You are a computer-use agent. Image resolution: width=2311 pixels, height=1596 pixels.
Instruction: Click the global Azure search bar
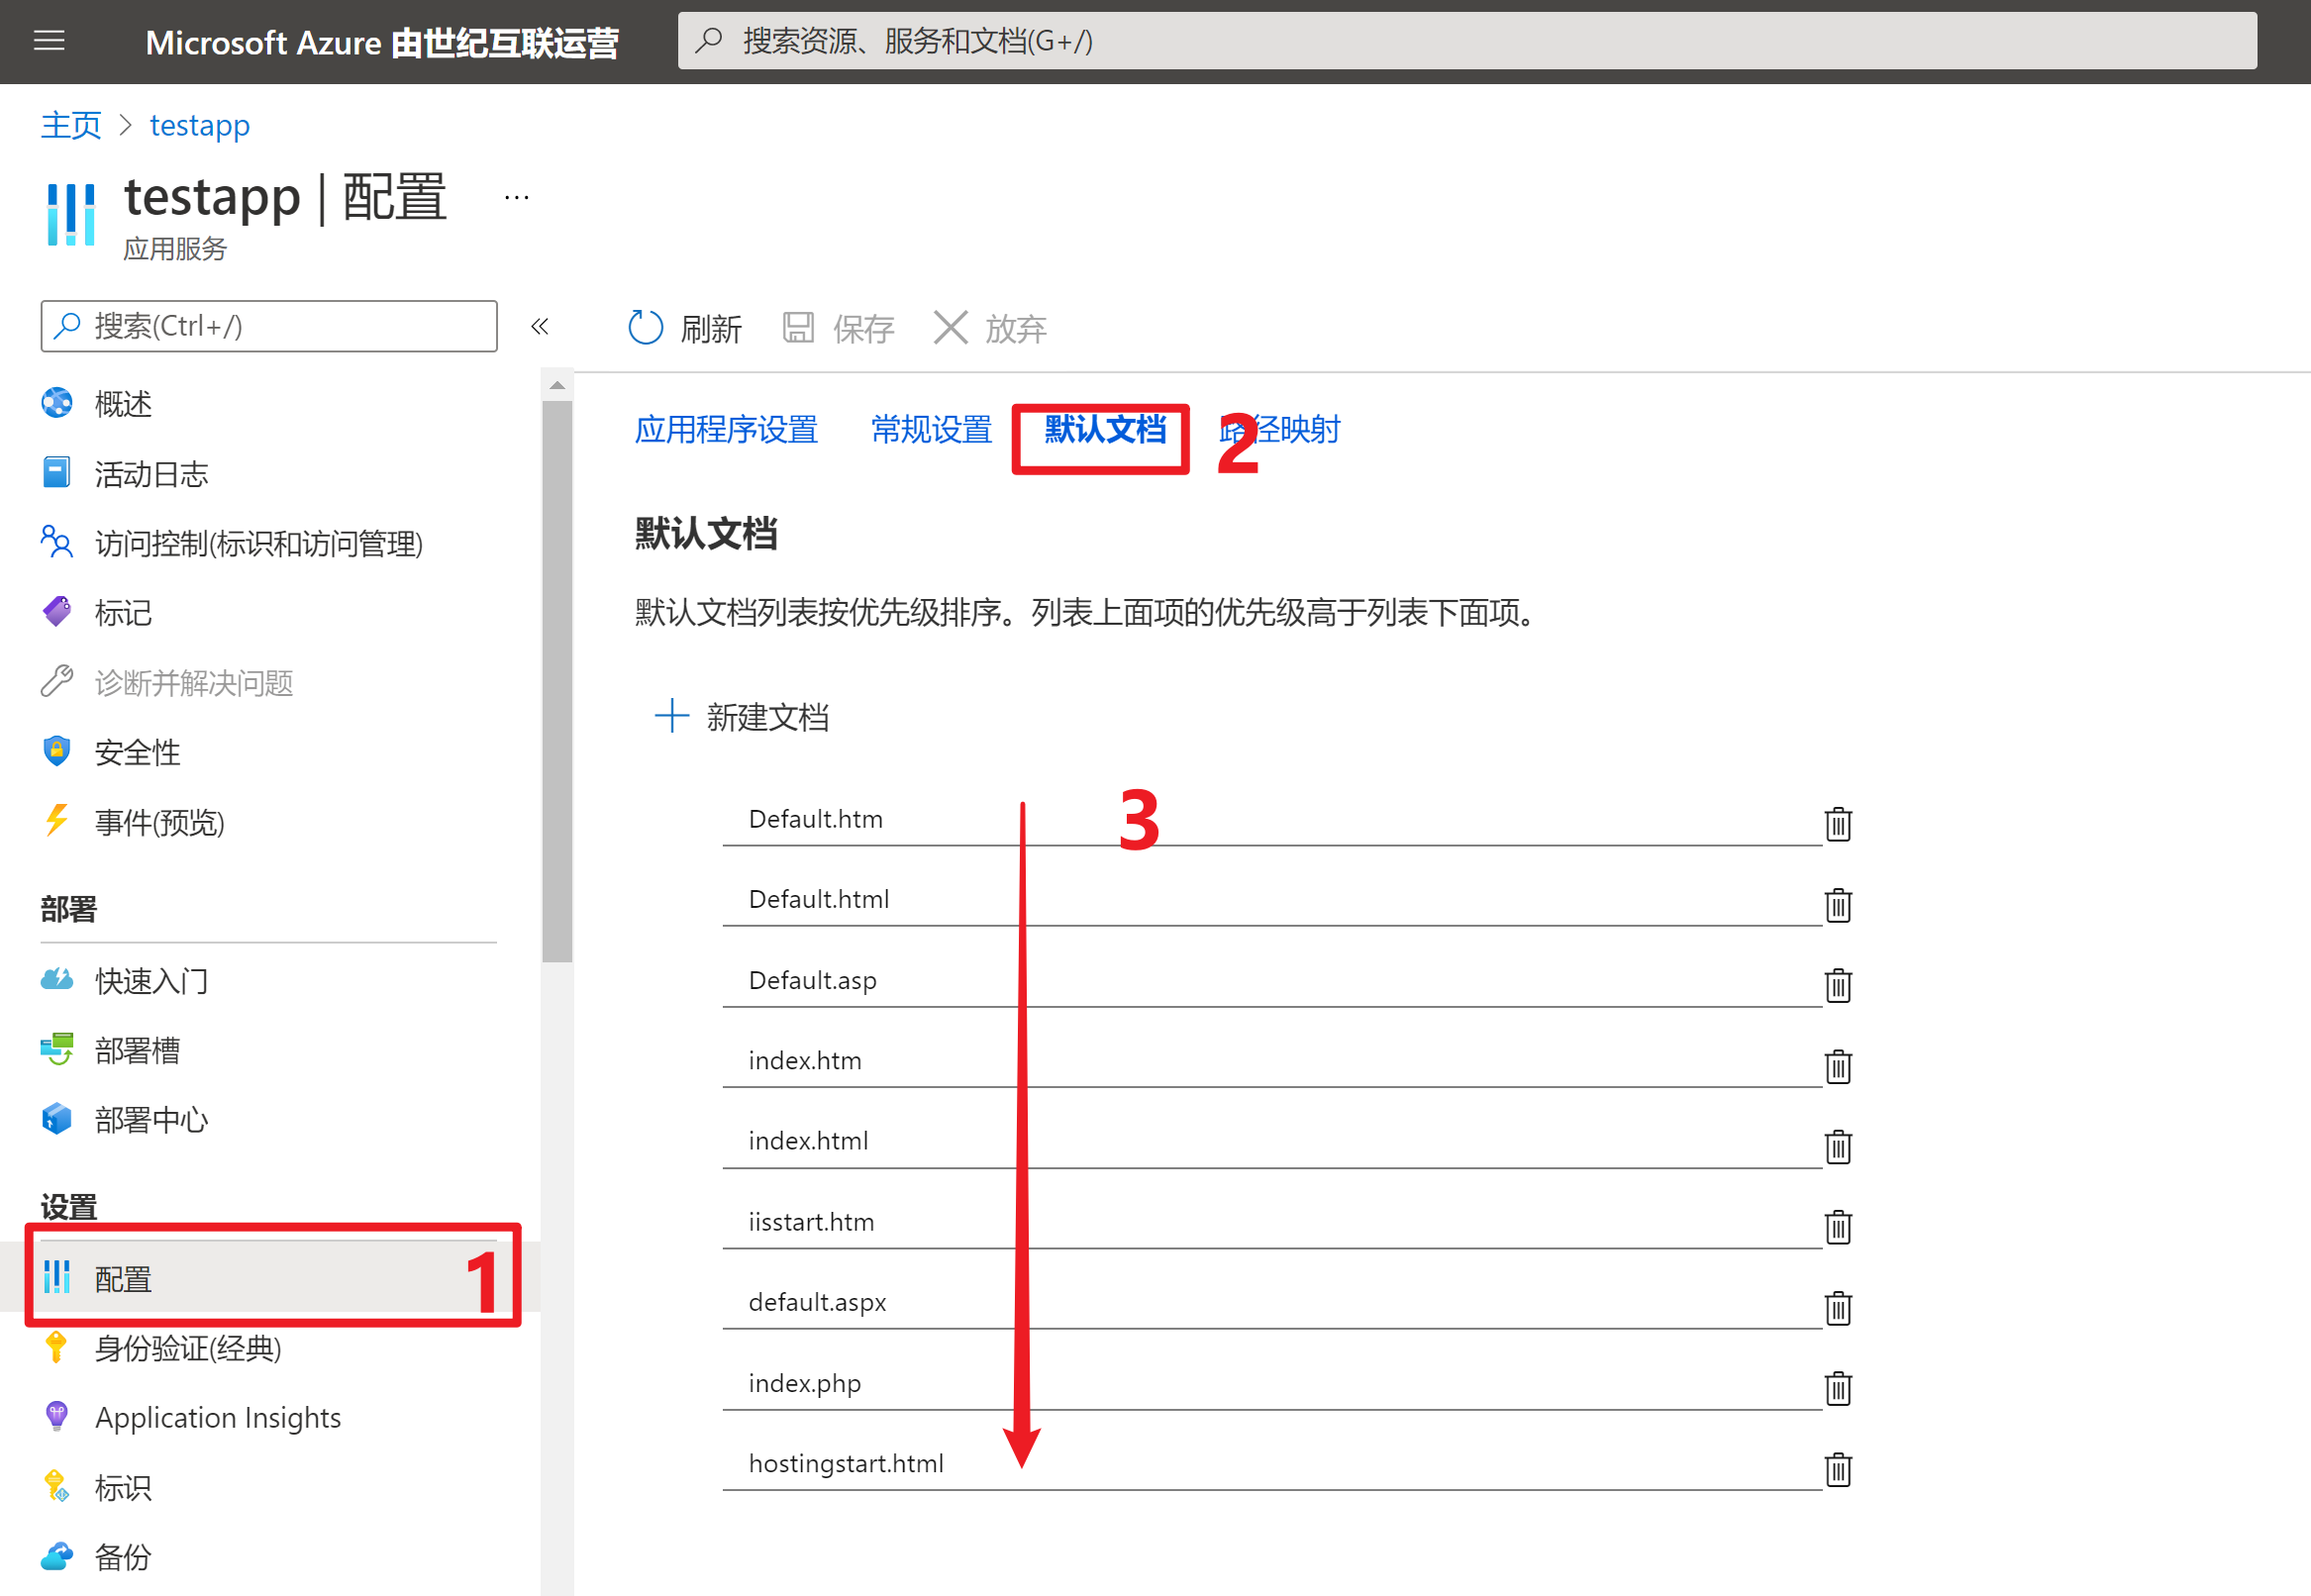click(x=1466, y=41)
